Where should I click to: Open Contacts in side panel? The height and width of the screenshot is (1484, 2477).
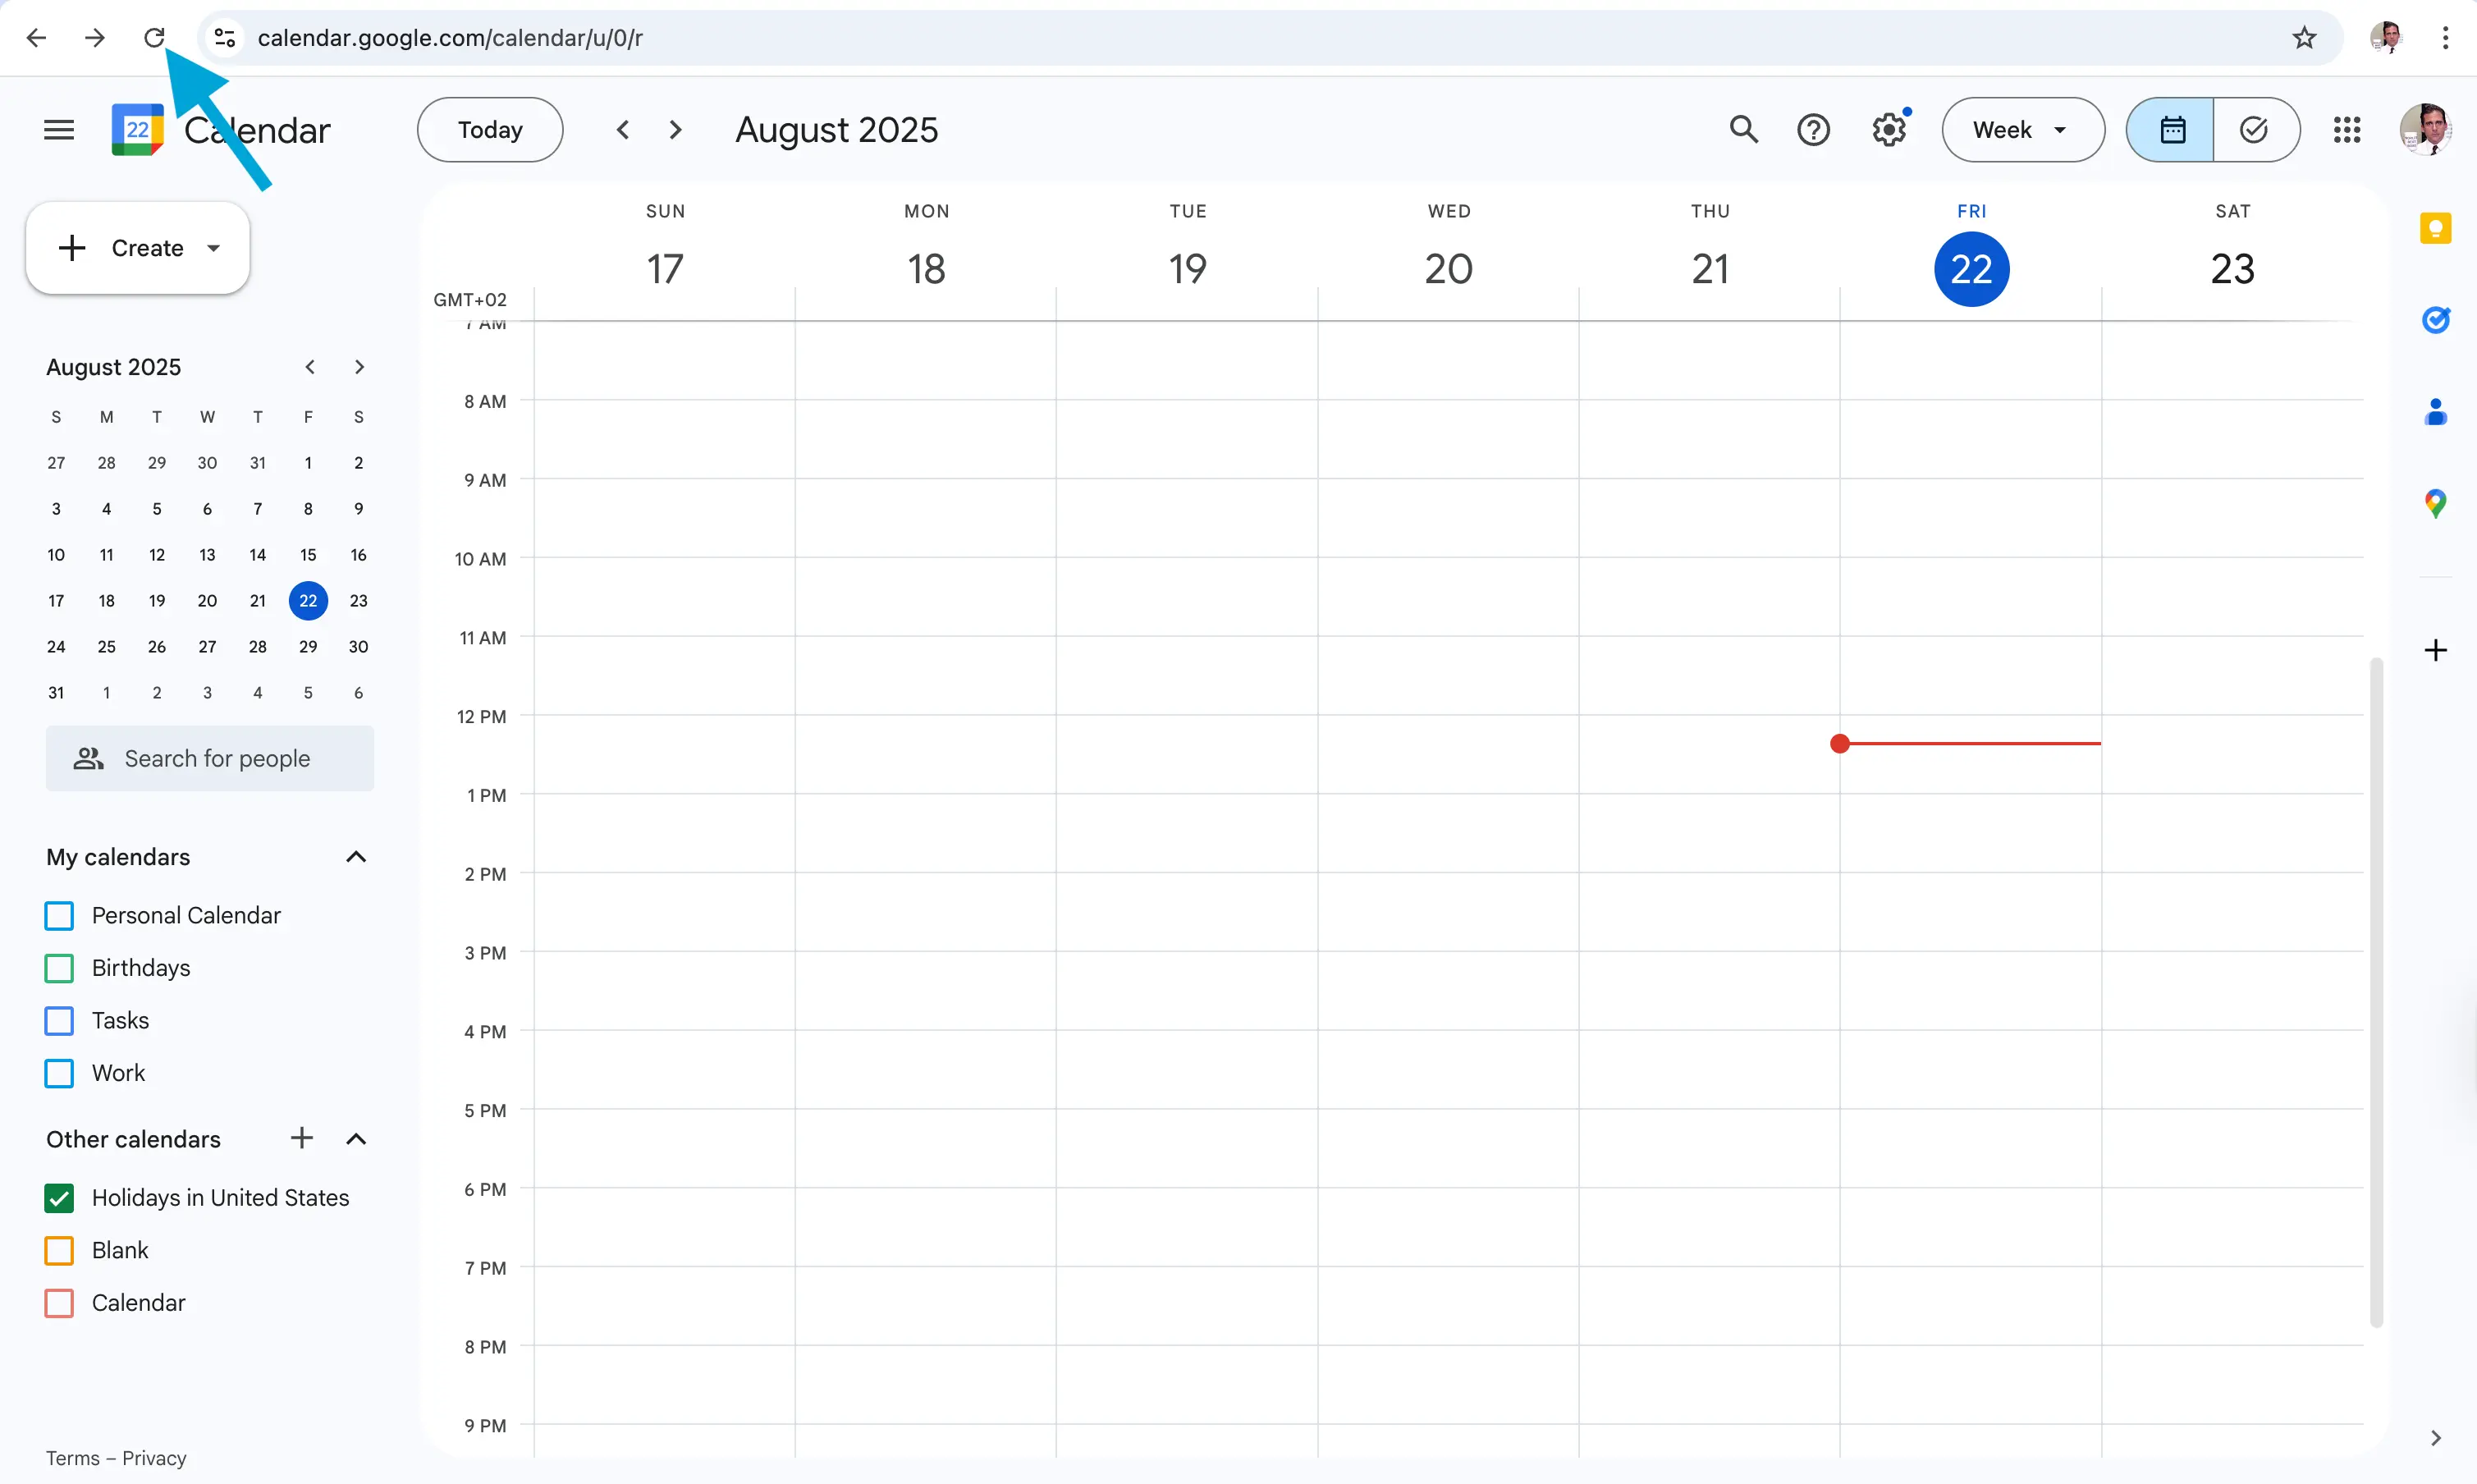tap(2435, 412)
